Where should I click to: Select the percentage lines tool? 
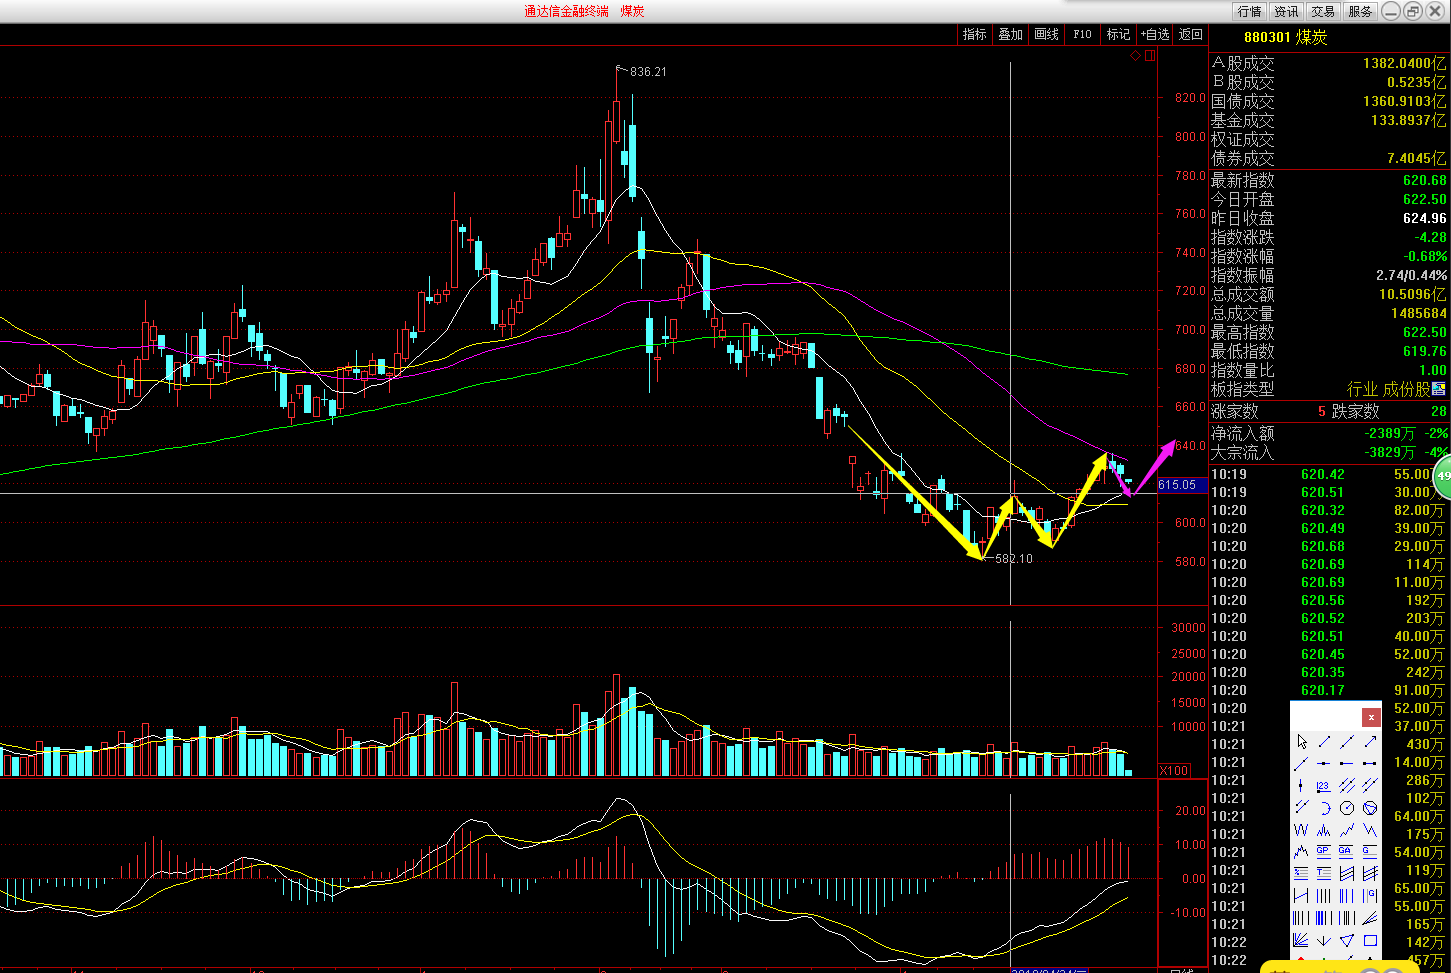click(1301, 873)
